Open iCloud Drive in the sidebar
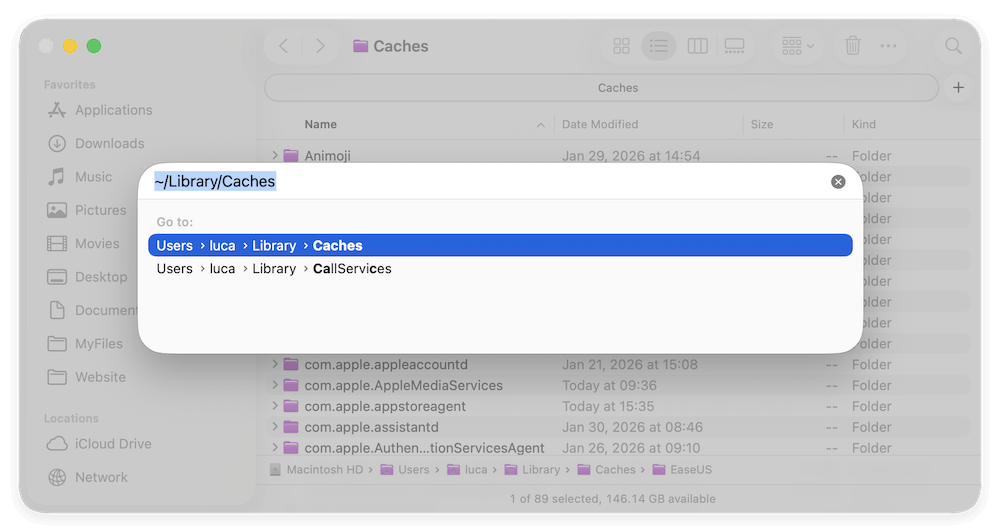The width and height of the screenshot is (1000, 532). [x=99, y=444]
